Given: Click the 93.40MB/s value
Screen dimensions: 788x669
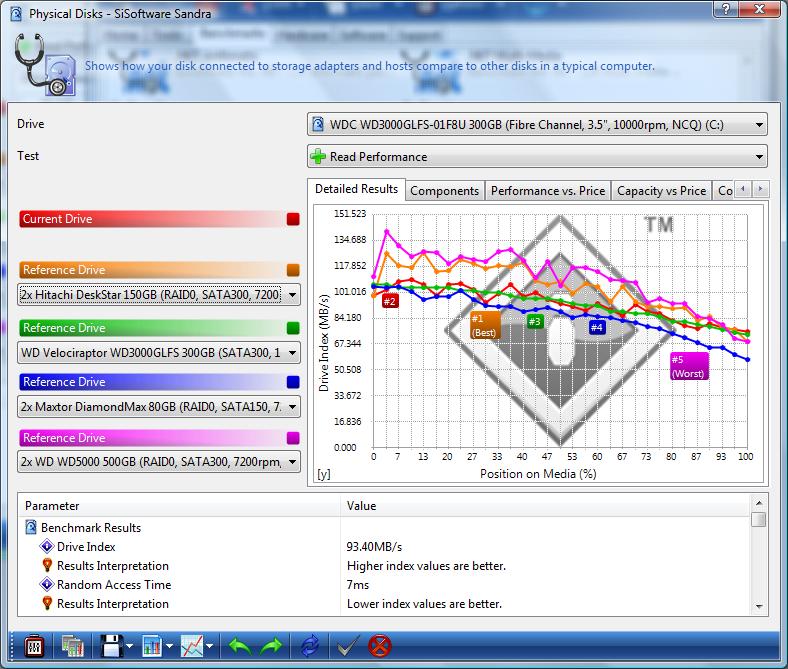Looking at the screenshot, I should click(374, 547).
